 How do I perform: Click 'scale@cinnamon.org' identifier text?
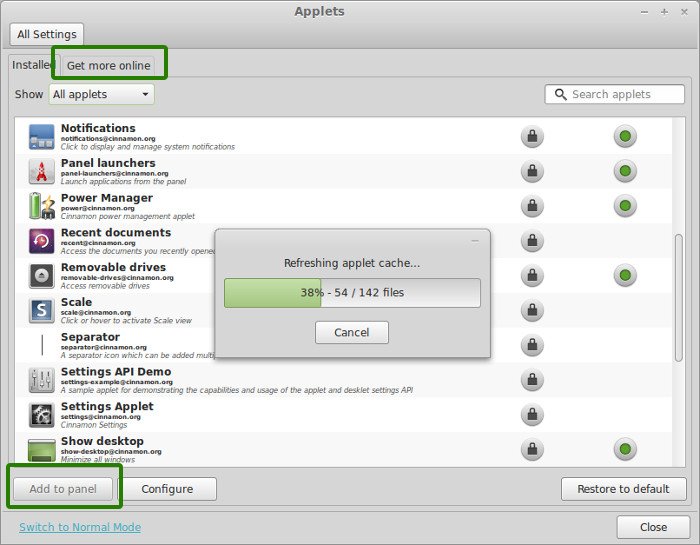[x=96, y=312]
